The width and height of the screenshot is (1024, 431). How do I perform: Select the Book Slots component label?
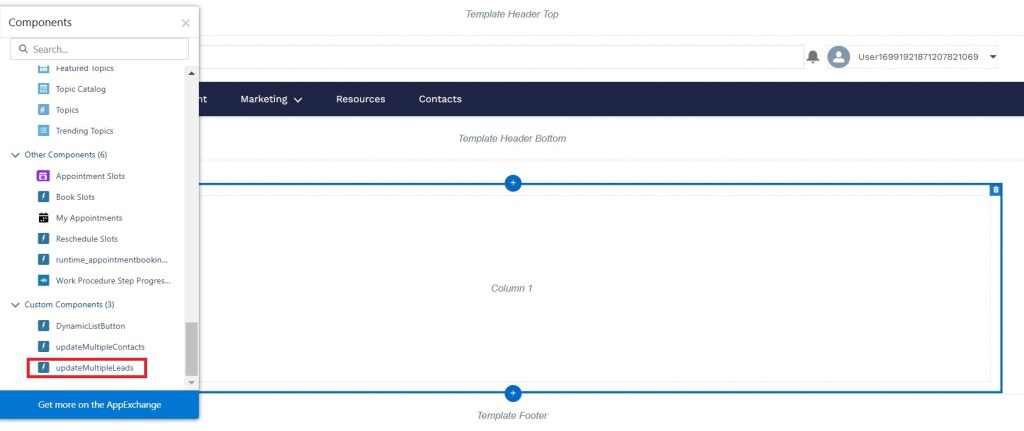click(x=75, y=197)
